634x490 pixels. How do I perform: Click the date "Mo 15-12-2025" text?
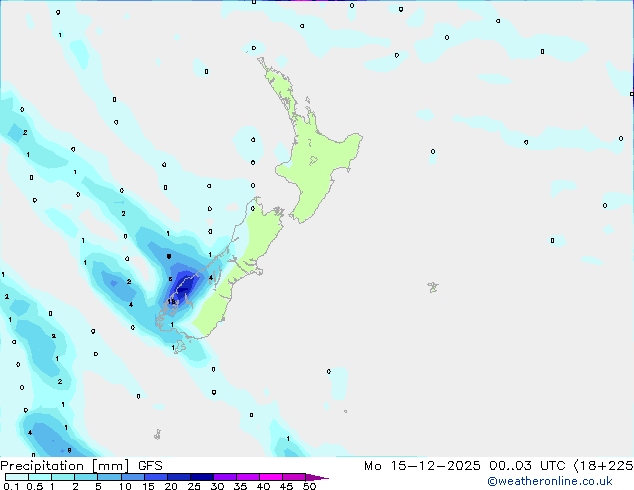(422, 466)
